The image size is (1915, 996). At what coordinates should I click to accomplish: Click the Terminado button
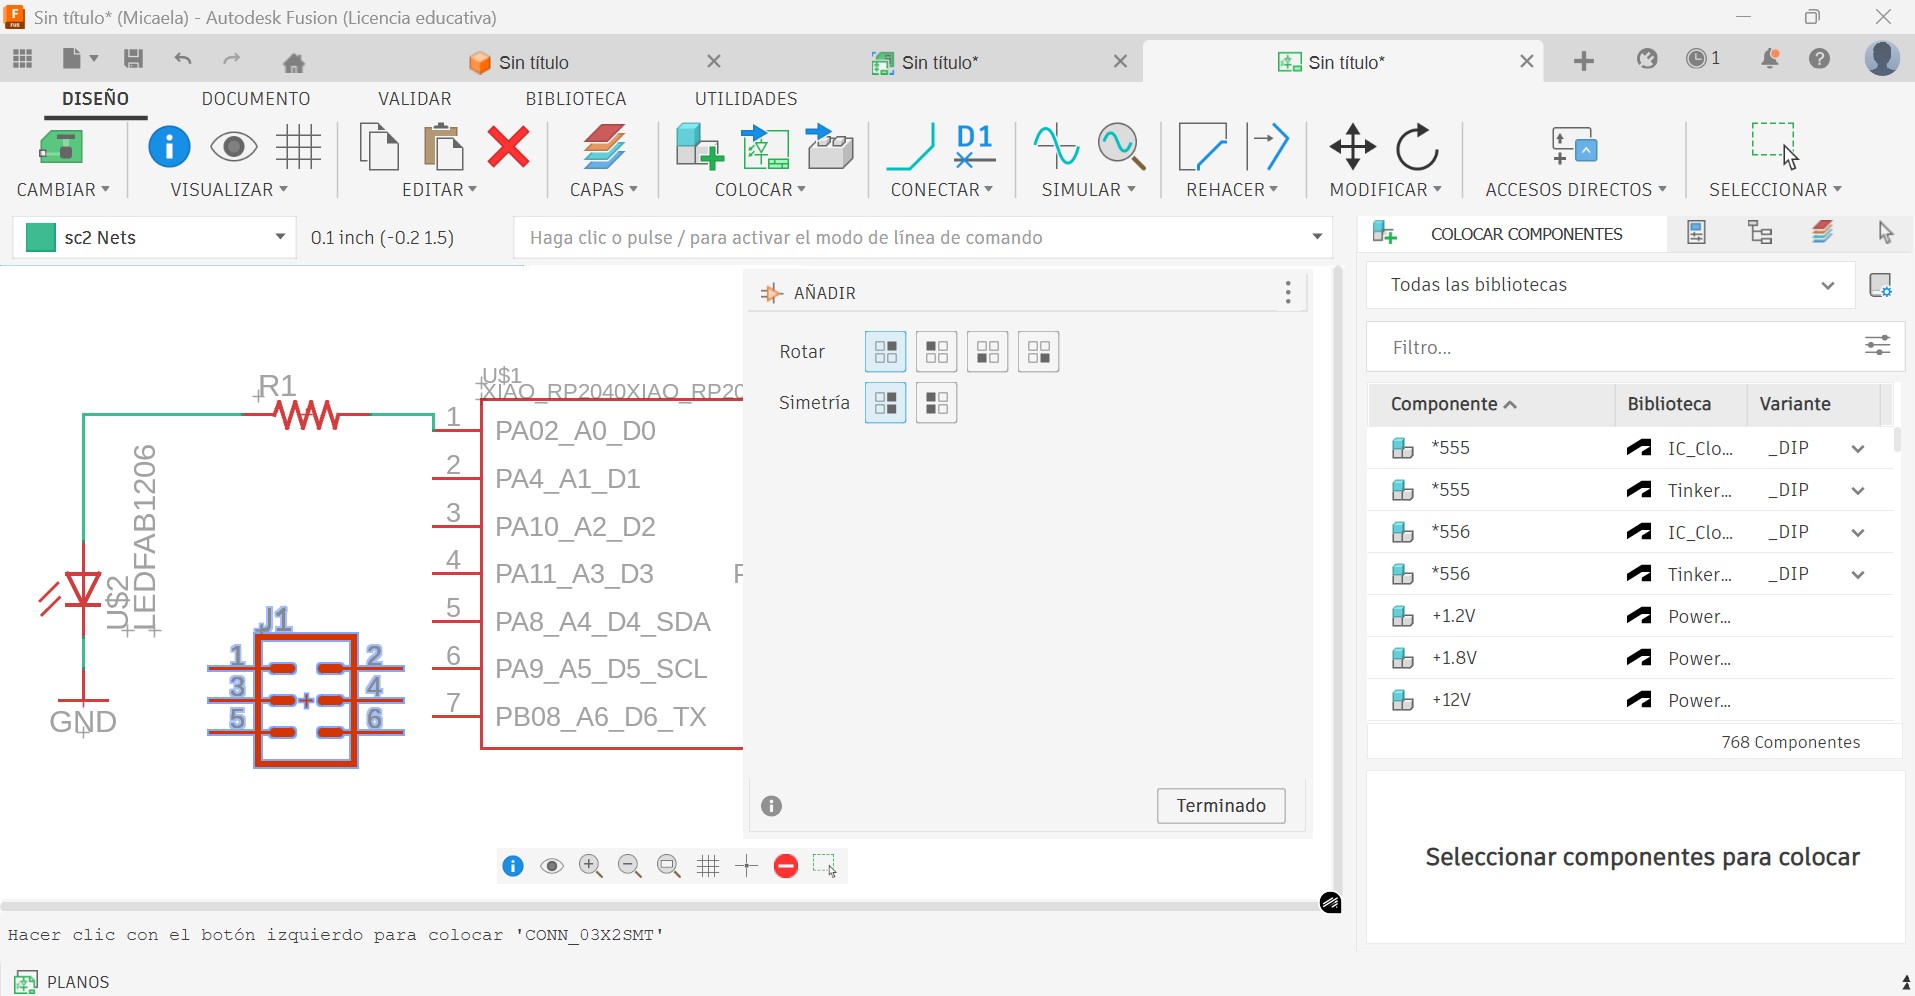tap(1221, 806)
